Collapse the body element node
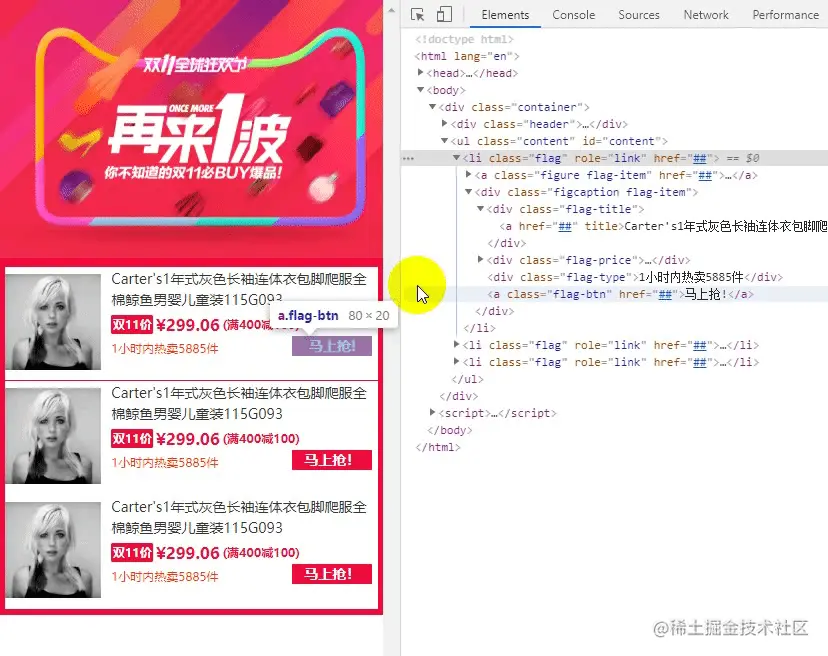This screenshot has width=828, height=656. pyautogui.click(x=420, y=89)
